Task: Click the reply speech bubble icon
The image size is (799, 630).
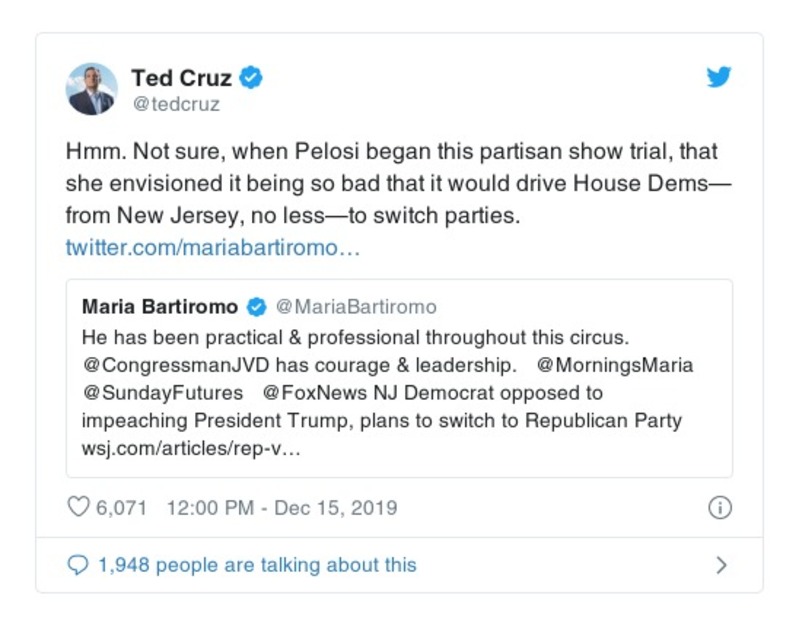Action: pyautogui.click(x=78, y=565)
